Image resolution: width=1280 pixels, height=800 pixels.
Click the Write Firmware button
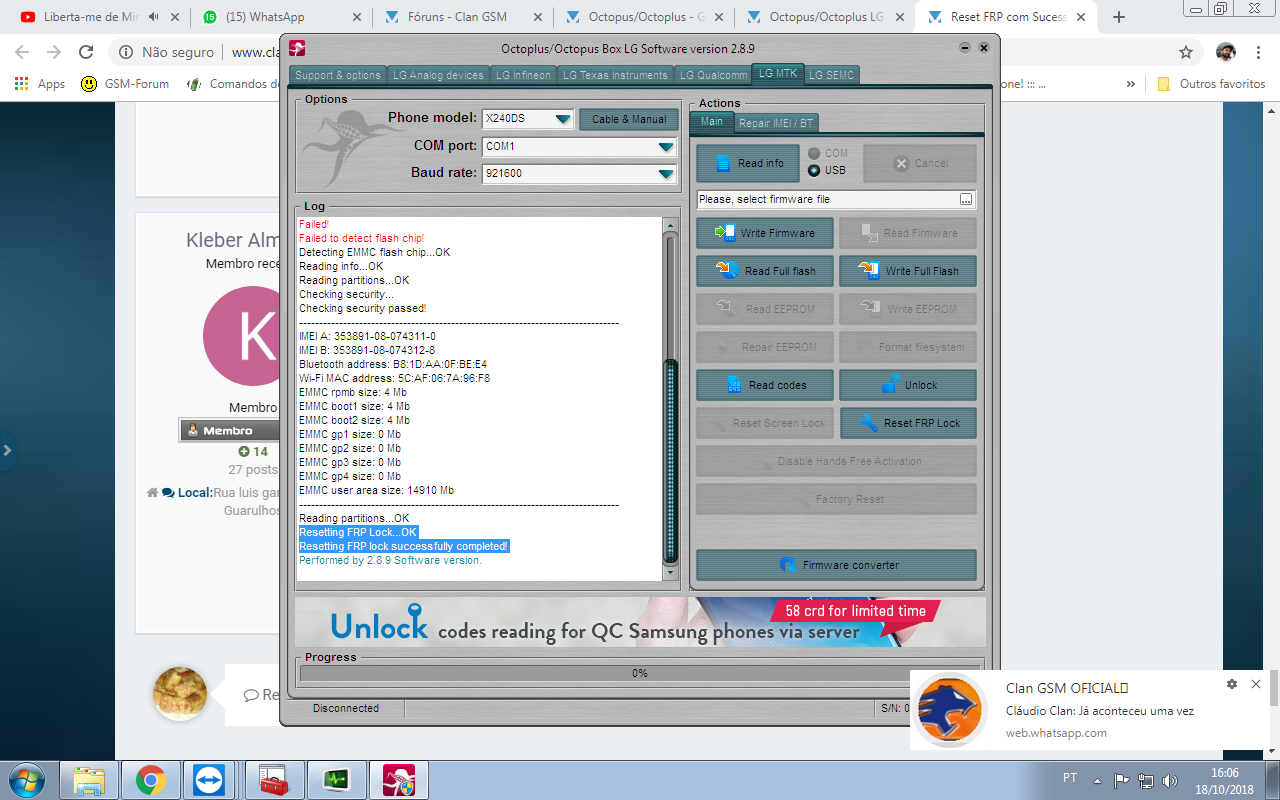[x=765, y=233]
